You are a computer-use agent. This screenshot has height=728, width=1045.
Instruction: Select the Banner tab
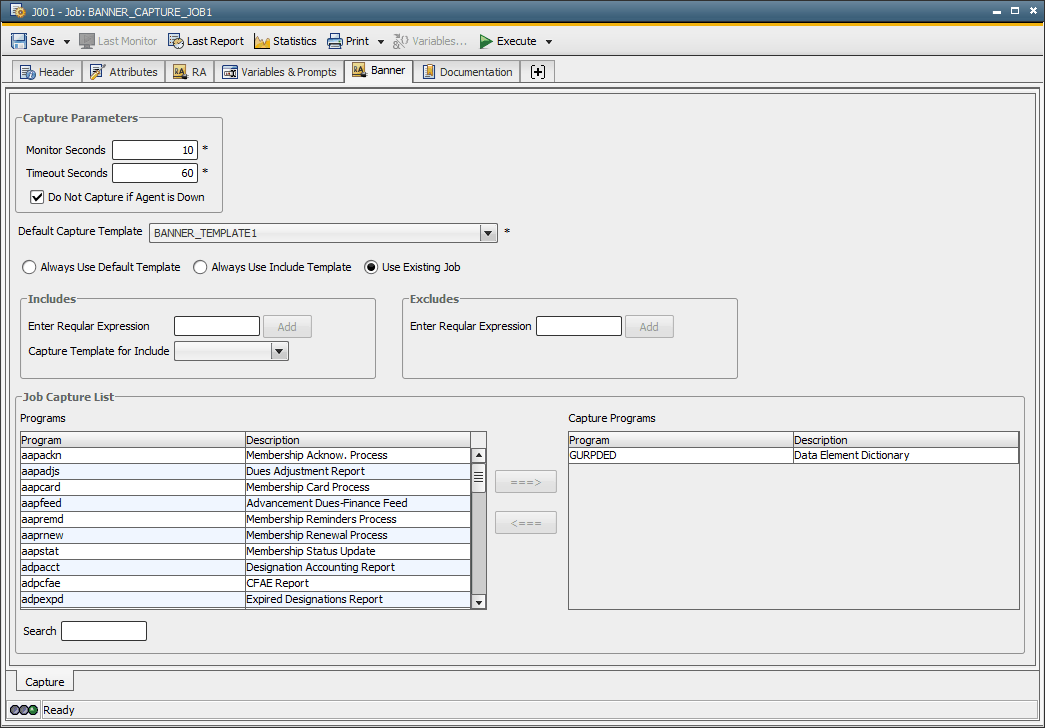point(379,71)
